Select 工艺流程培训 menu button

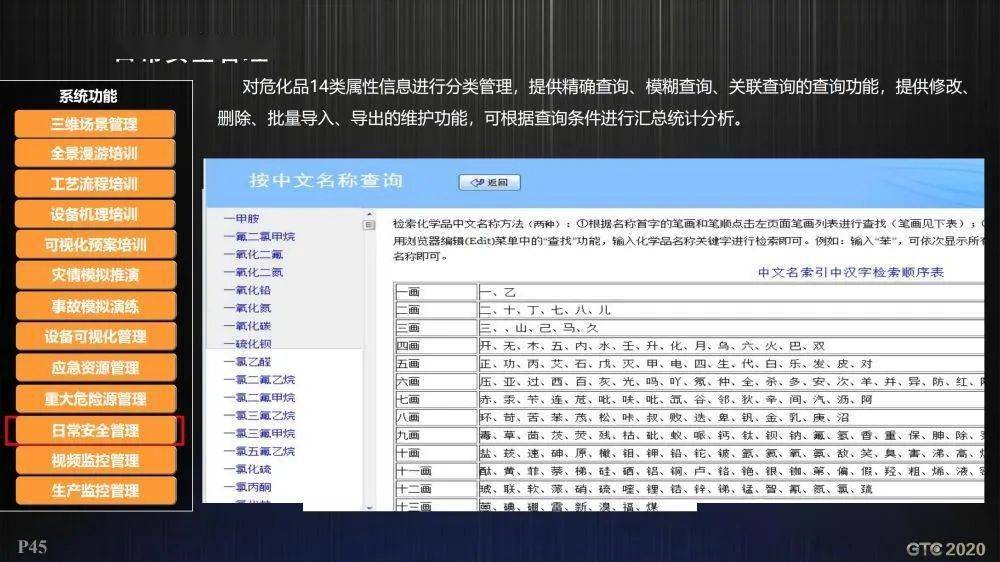[x=95, y=184]
